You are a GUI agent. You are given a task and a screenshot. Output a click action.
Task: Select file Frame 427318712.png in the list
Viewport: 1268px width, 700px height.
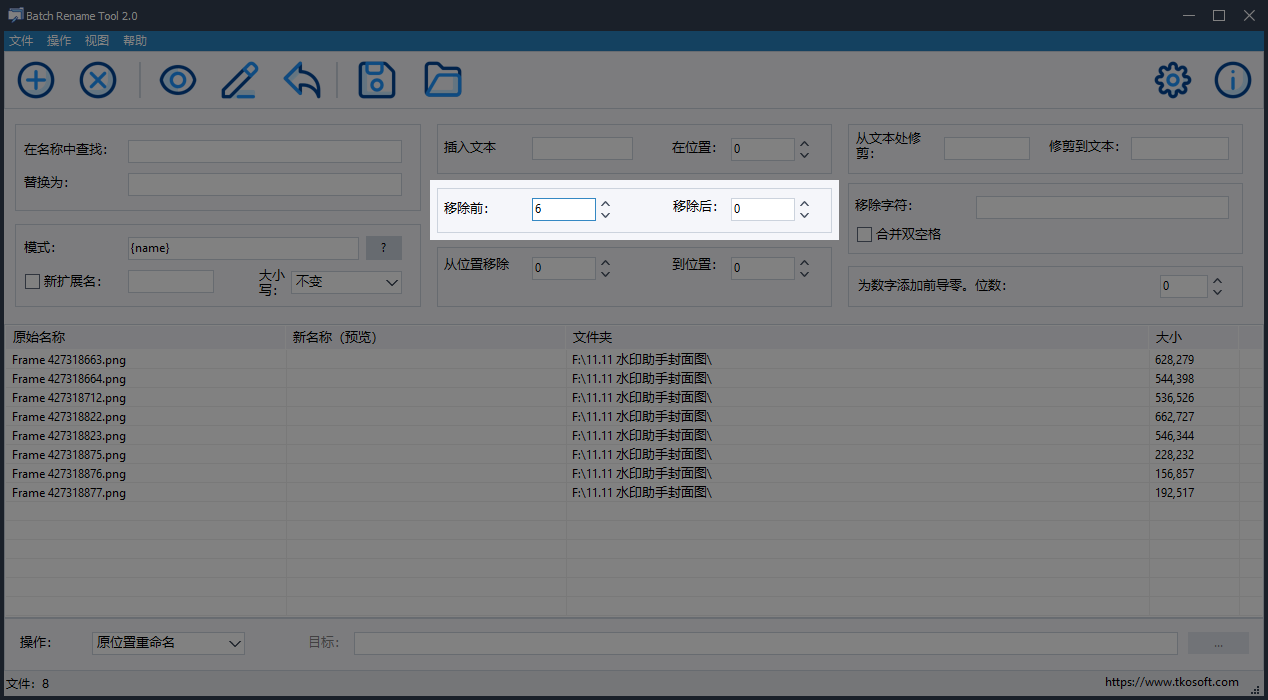(x=70, y=398)
